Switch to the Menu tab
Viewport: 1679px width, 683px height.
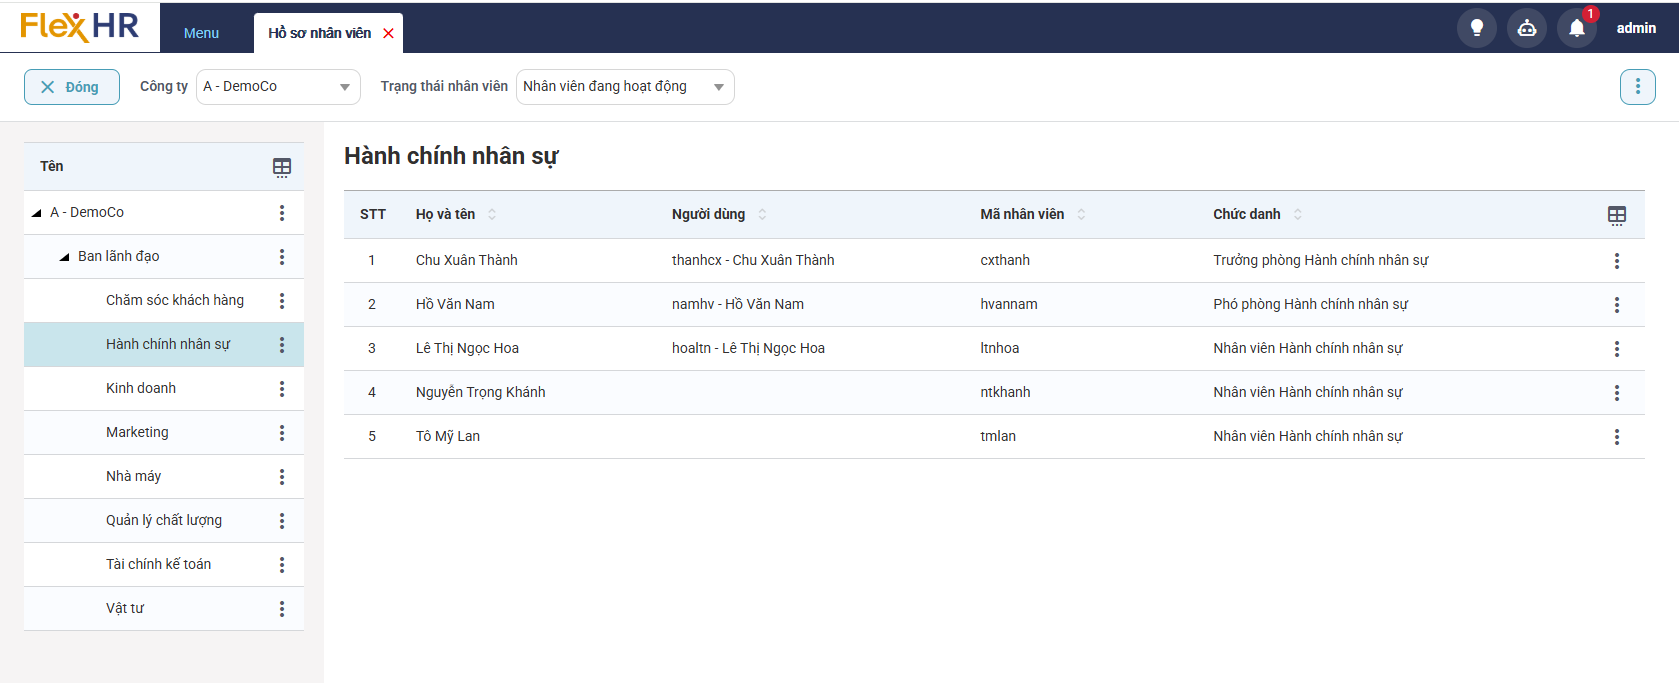(x=201, y=33)
